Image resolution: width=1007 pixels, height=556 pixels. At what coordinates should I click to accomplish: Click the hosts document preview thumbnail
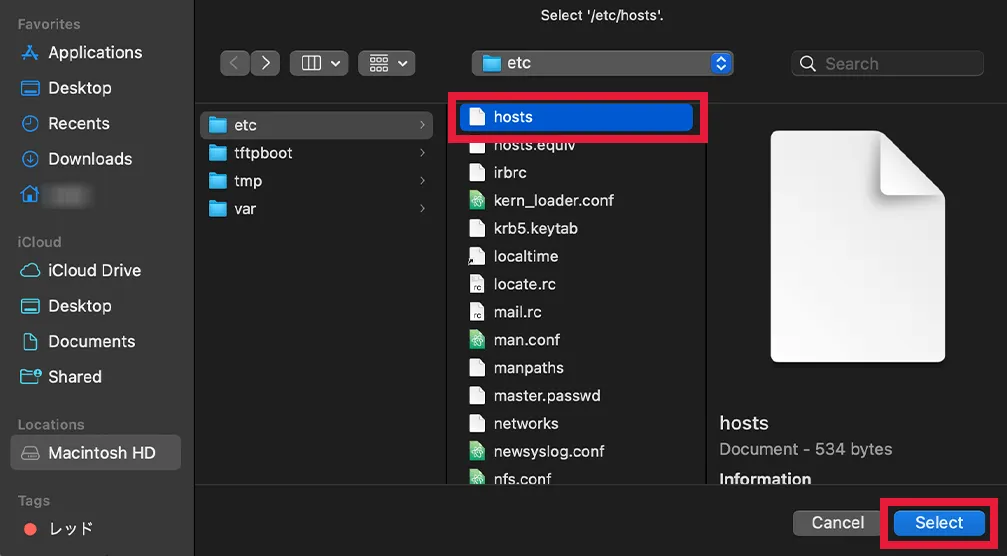[858, 247]
